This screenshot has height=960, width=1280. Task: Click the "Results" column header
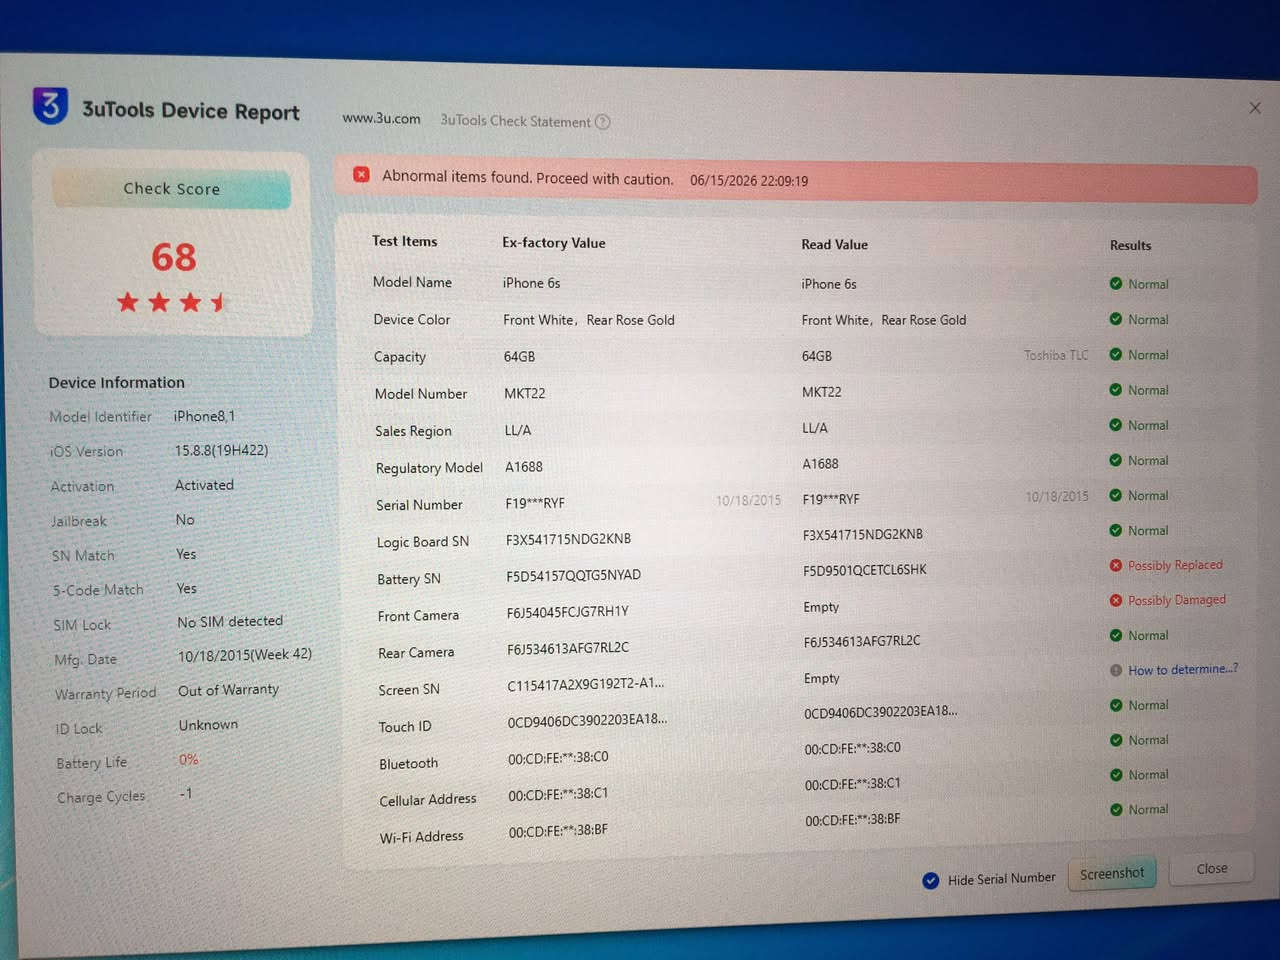point(1130,245)
